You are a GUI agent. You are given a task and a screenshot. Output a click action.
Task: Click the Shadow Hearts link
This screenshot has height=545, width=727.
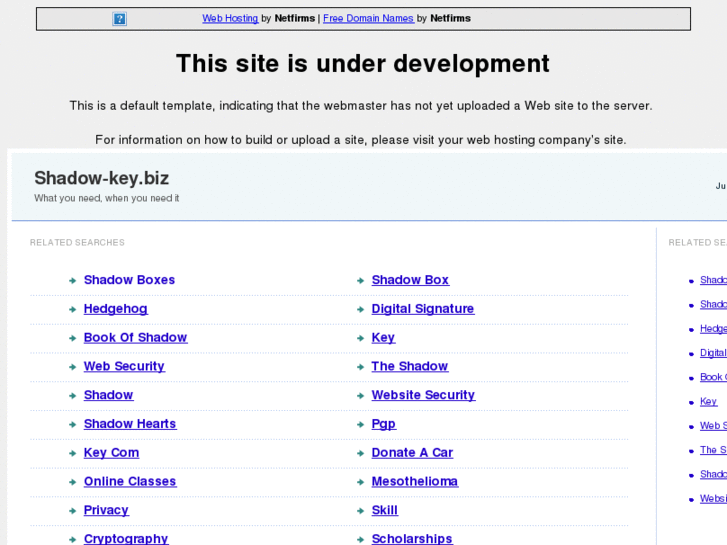(x=130, y=423)
